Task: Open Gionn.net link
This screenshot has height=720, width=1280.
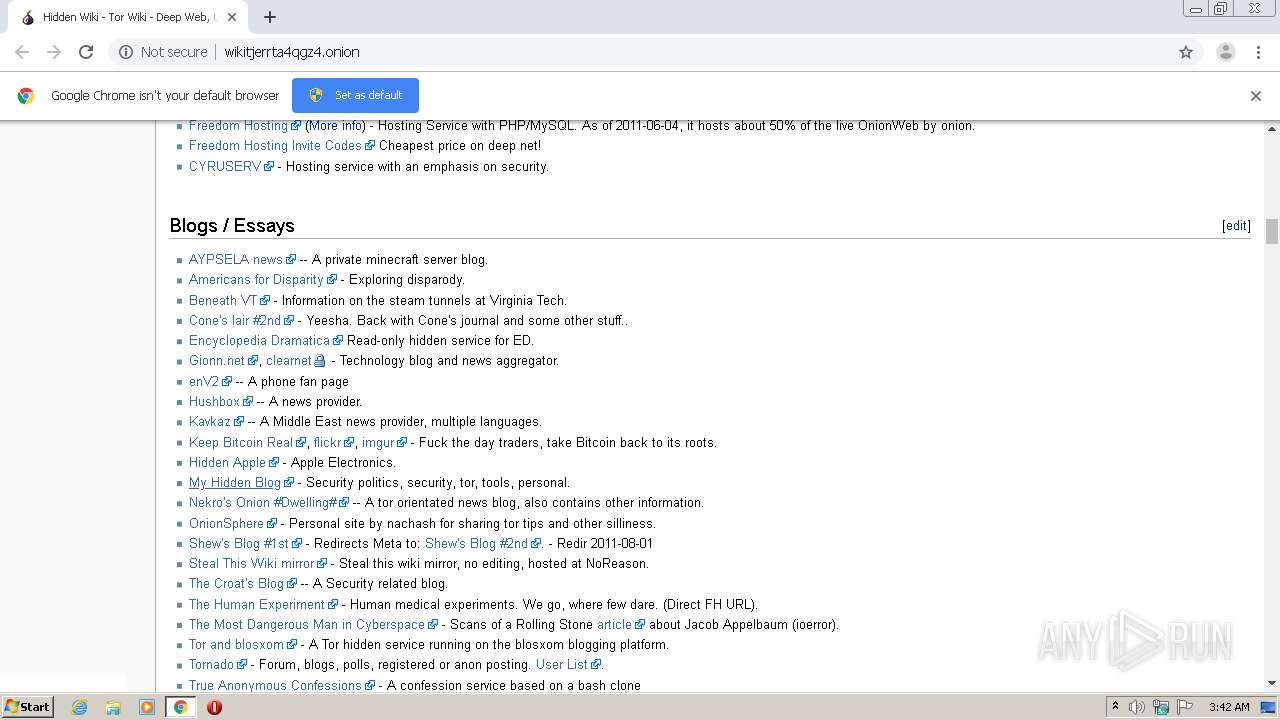Action: [217, 361]
